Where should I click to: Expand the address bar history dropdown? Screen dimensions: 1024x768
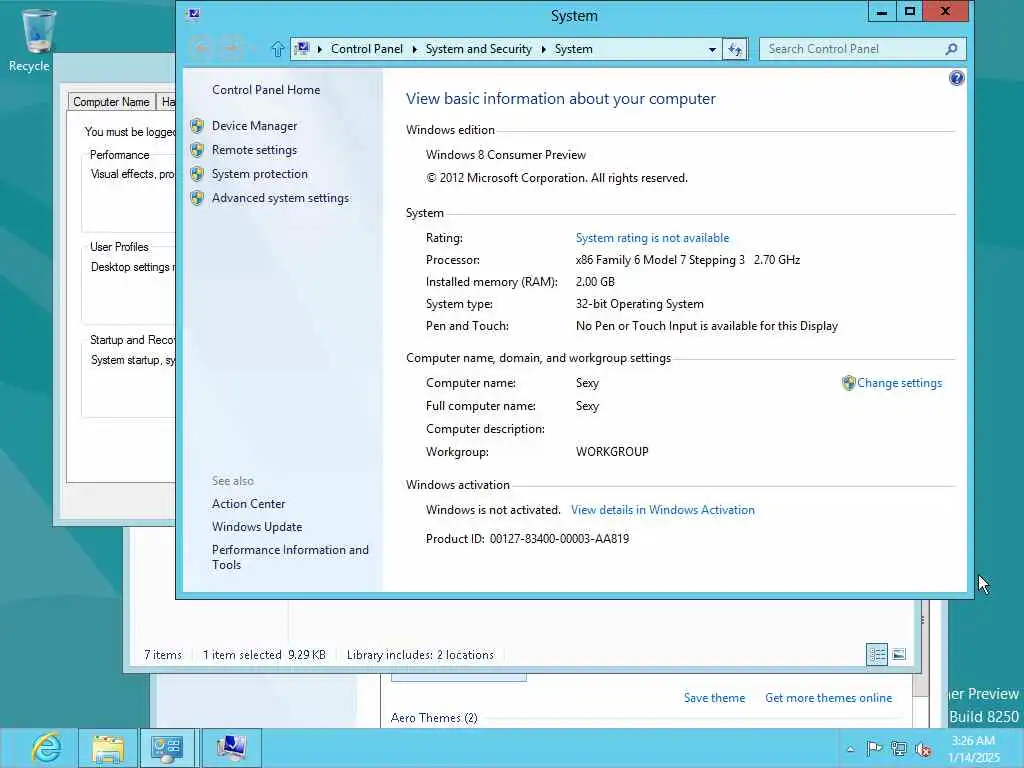tap(712, 50)
